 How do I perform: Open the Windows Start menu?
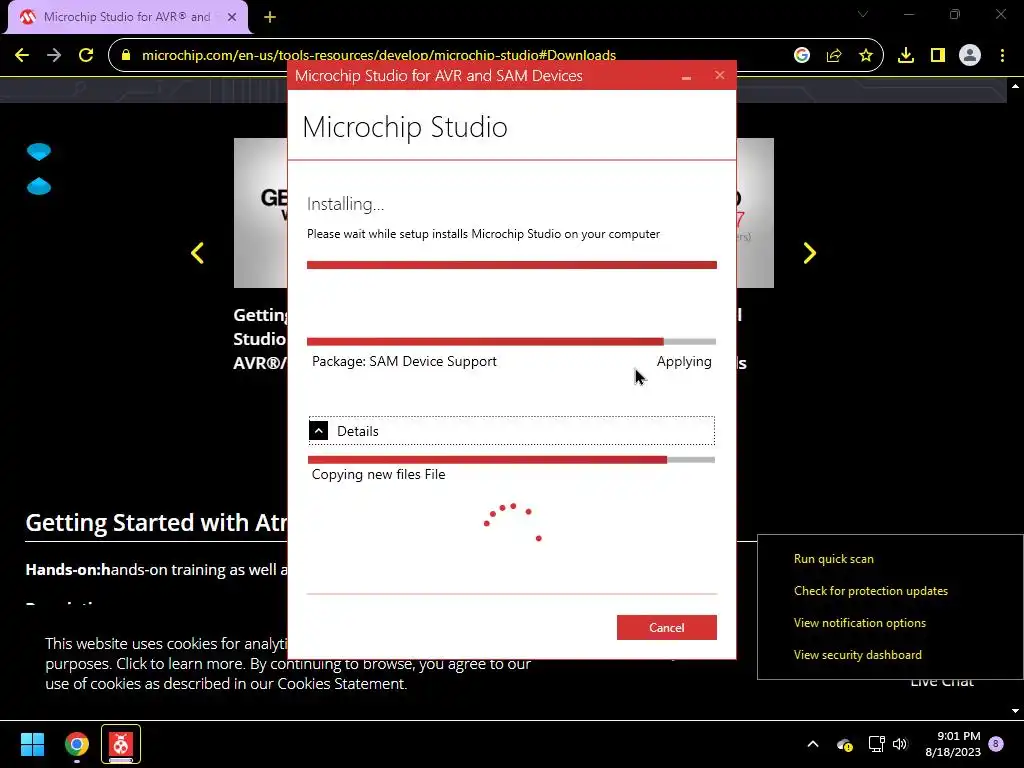(x=32, y=744)
